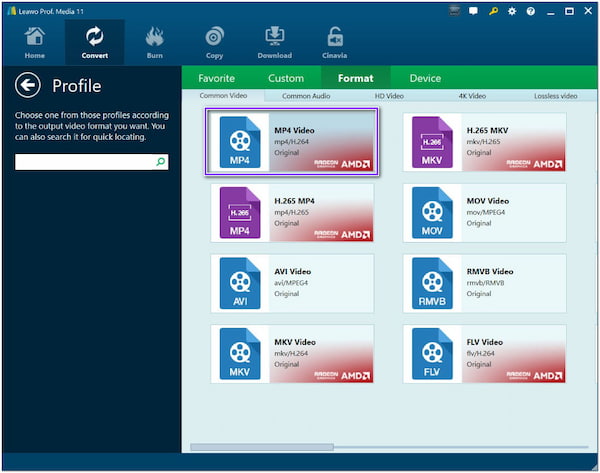The image size is (600, 473).
Task: Open the 4K Video sub-tab
Action: (x=472, y=96)
